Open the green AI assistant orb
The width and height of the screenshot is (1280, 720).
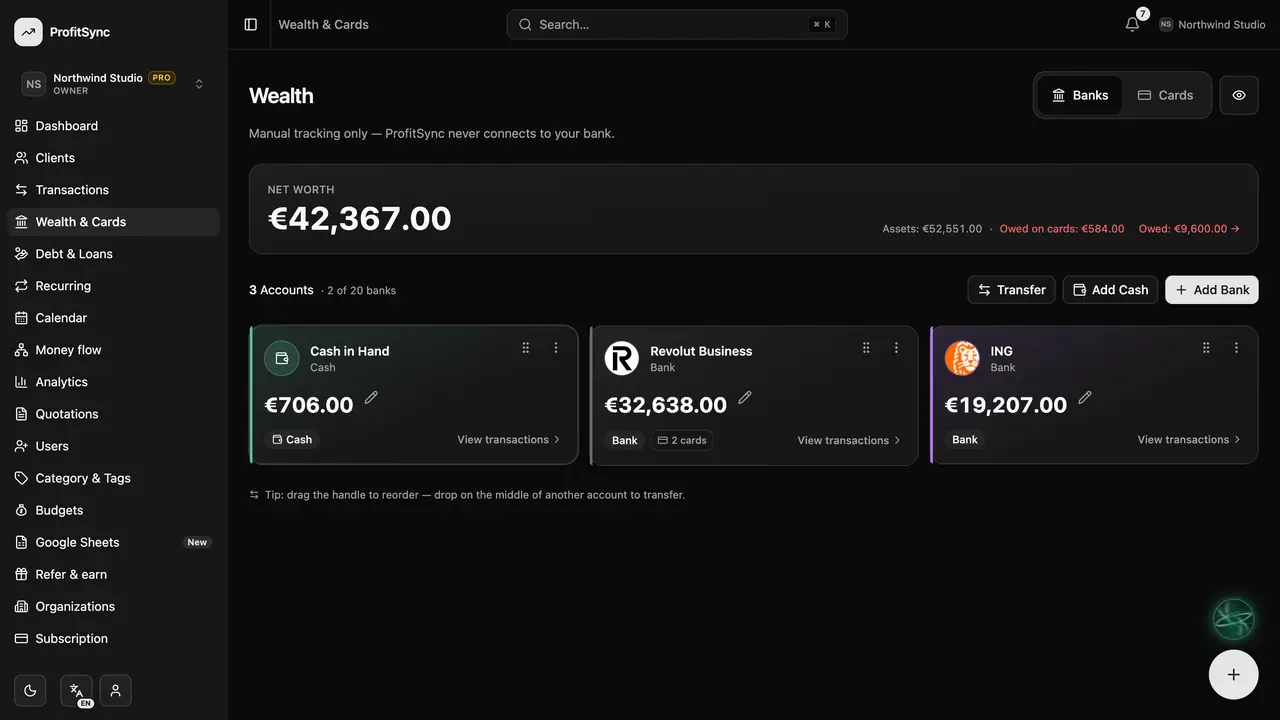[1233, 619]
